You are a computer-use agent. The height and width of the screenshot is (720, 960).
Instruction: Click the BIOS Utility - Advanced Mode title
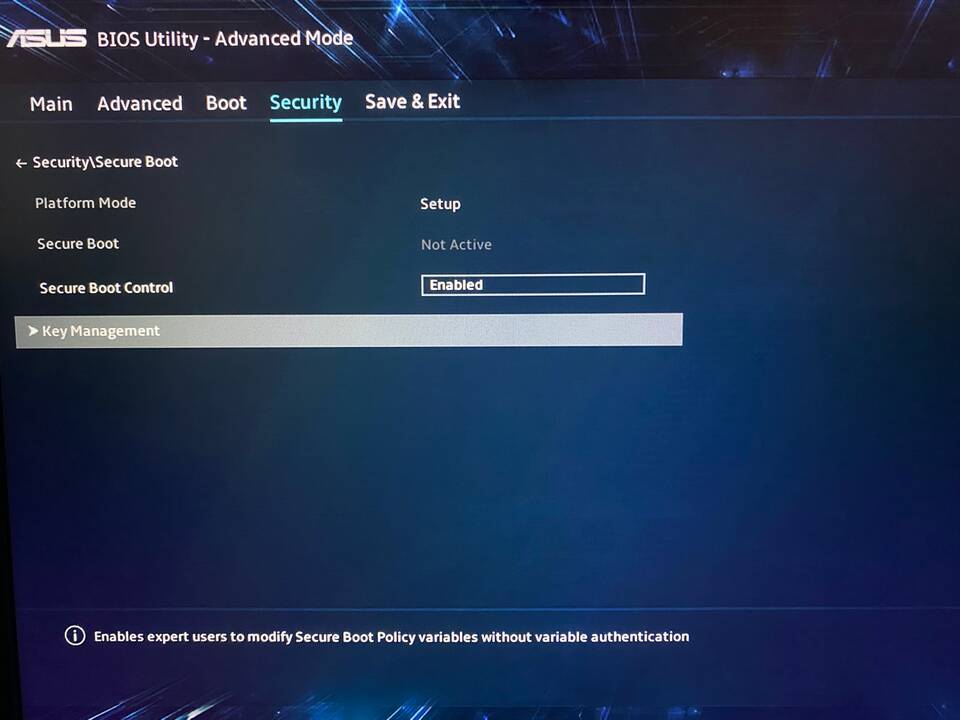pos(225,39)
